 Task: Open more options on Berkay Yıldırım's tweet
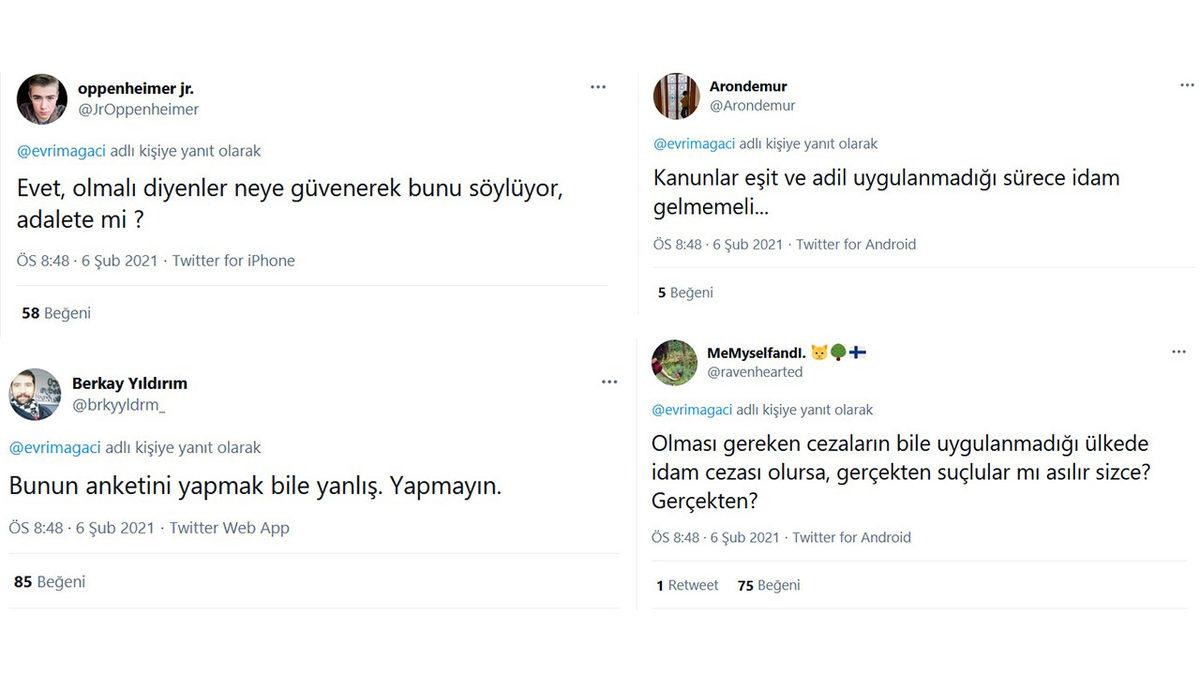click(609, 381)
